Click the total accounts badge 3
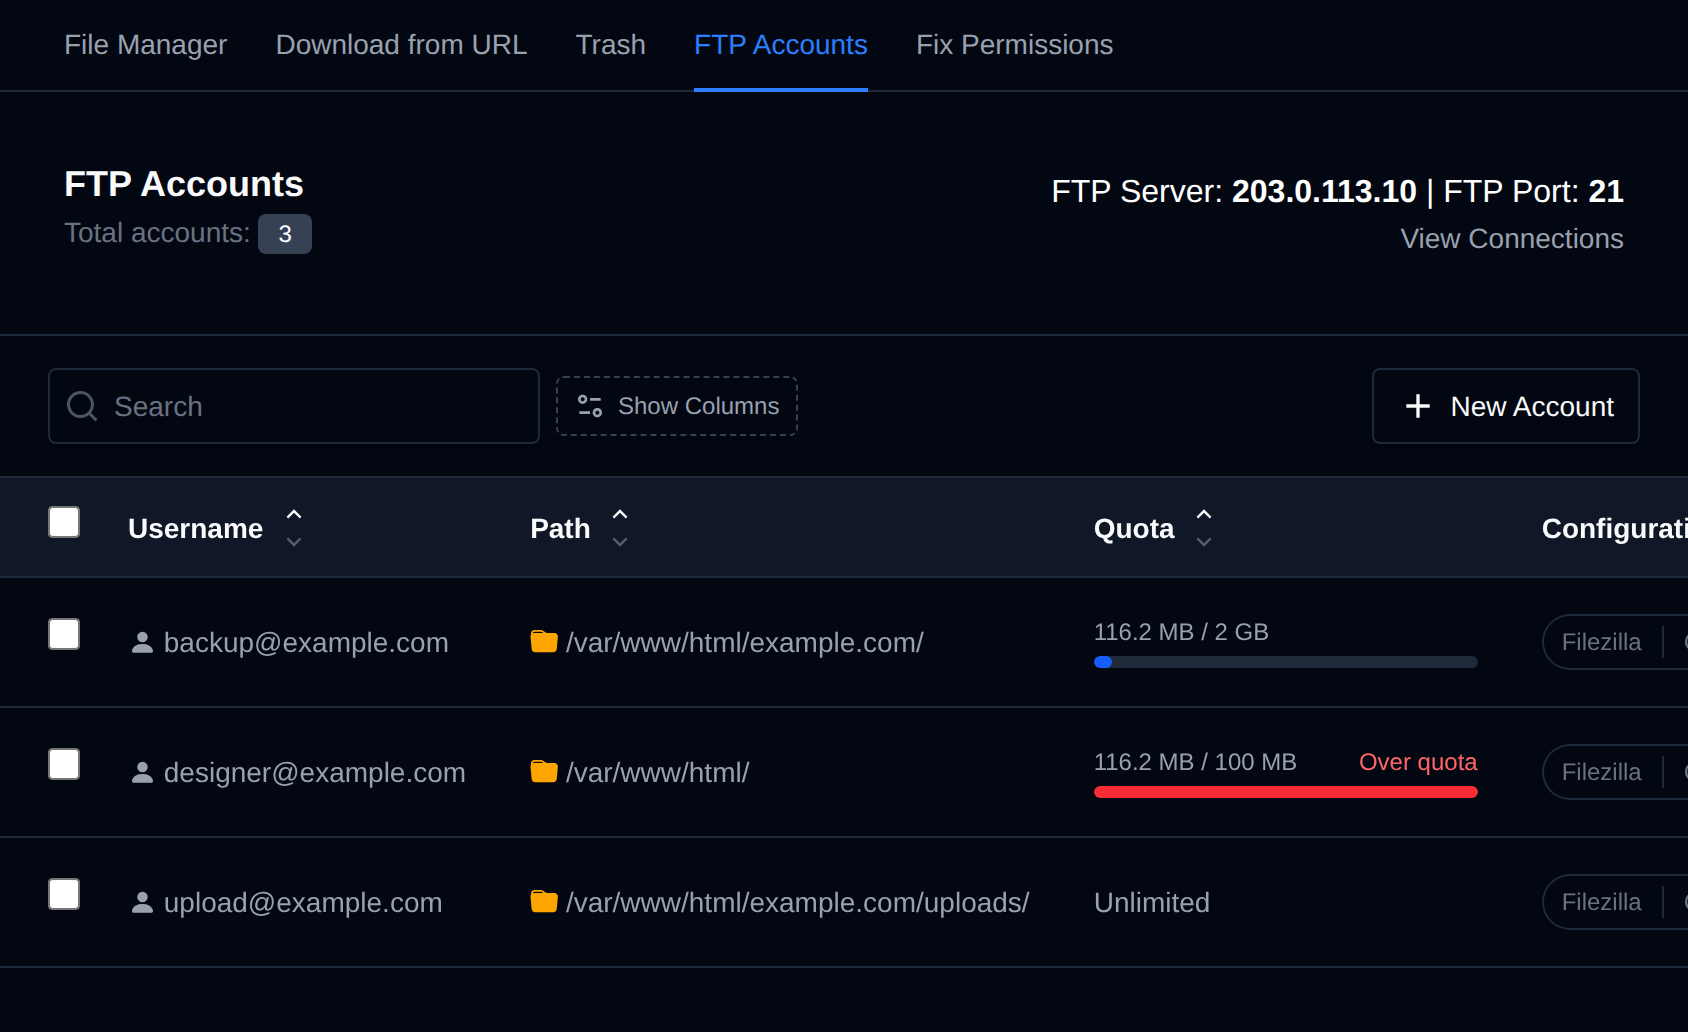 (285, 234)
